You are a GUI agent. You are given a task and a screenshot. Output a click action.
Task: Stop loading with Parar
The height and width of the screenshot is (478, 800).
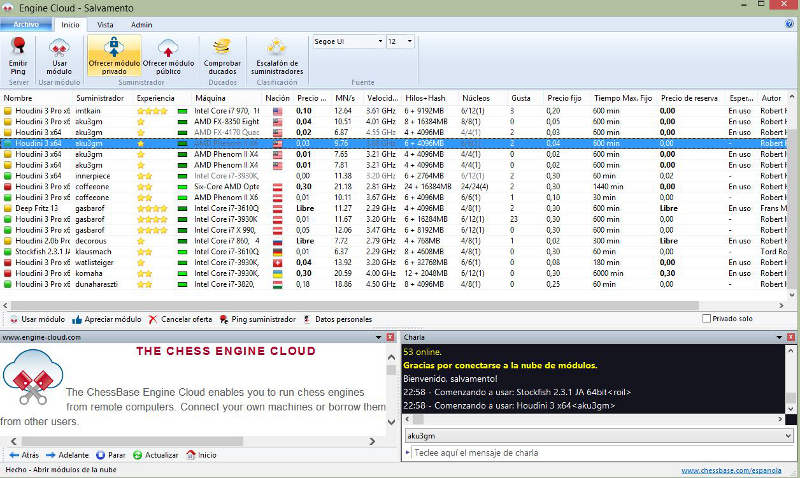click(111, 455)
